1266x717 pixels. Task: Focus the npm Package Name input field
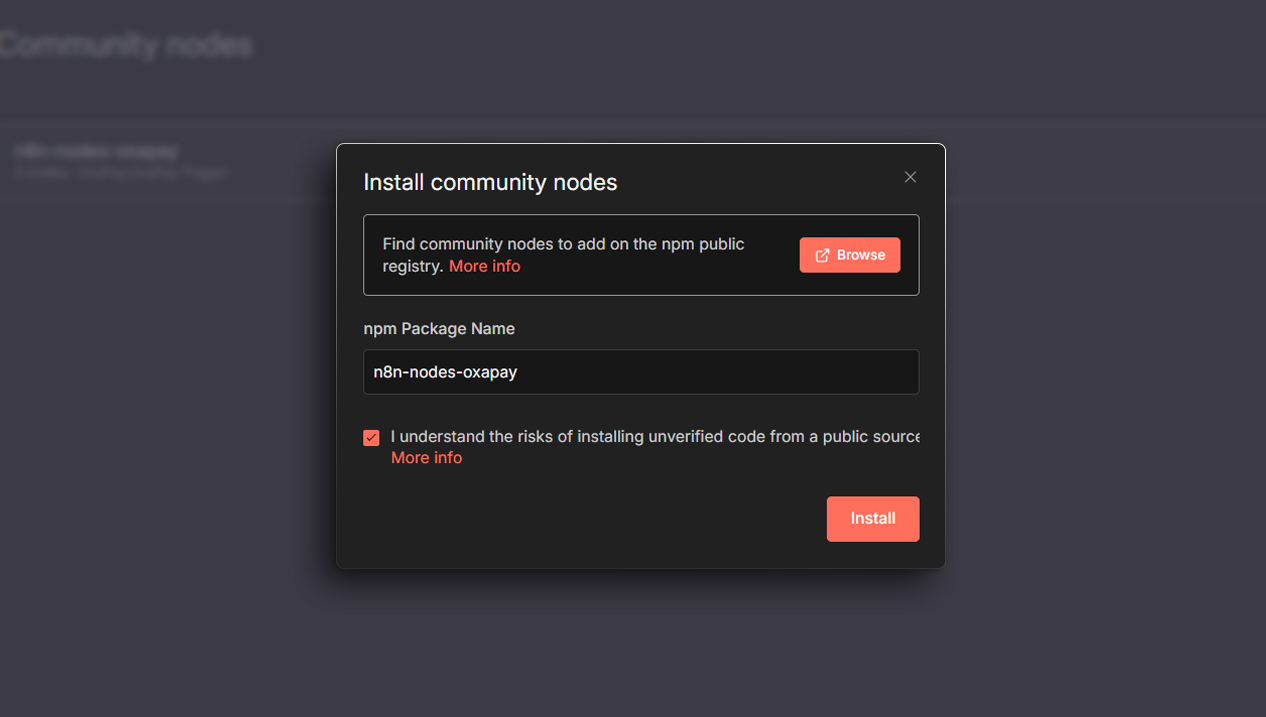[x=641, y=372]
